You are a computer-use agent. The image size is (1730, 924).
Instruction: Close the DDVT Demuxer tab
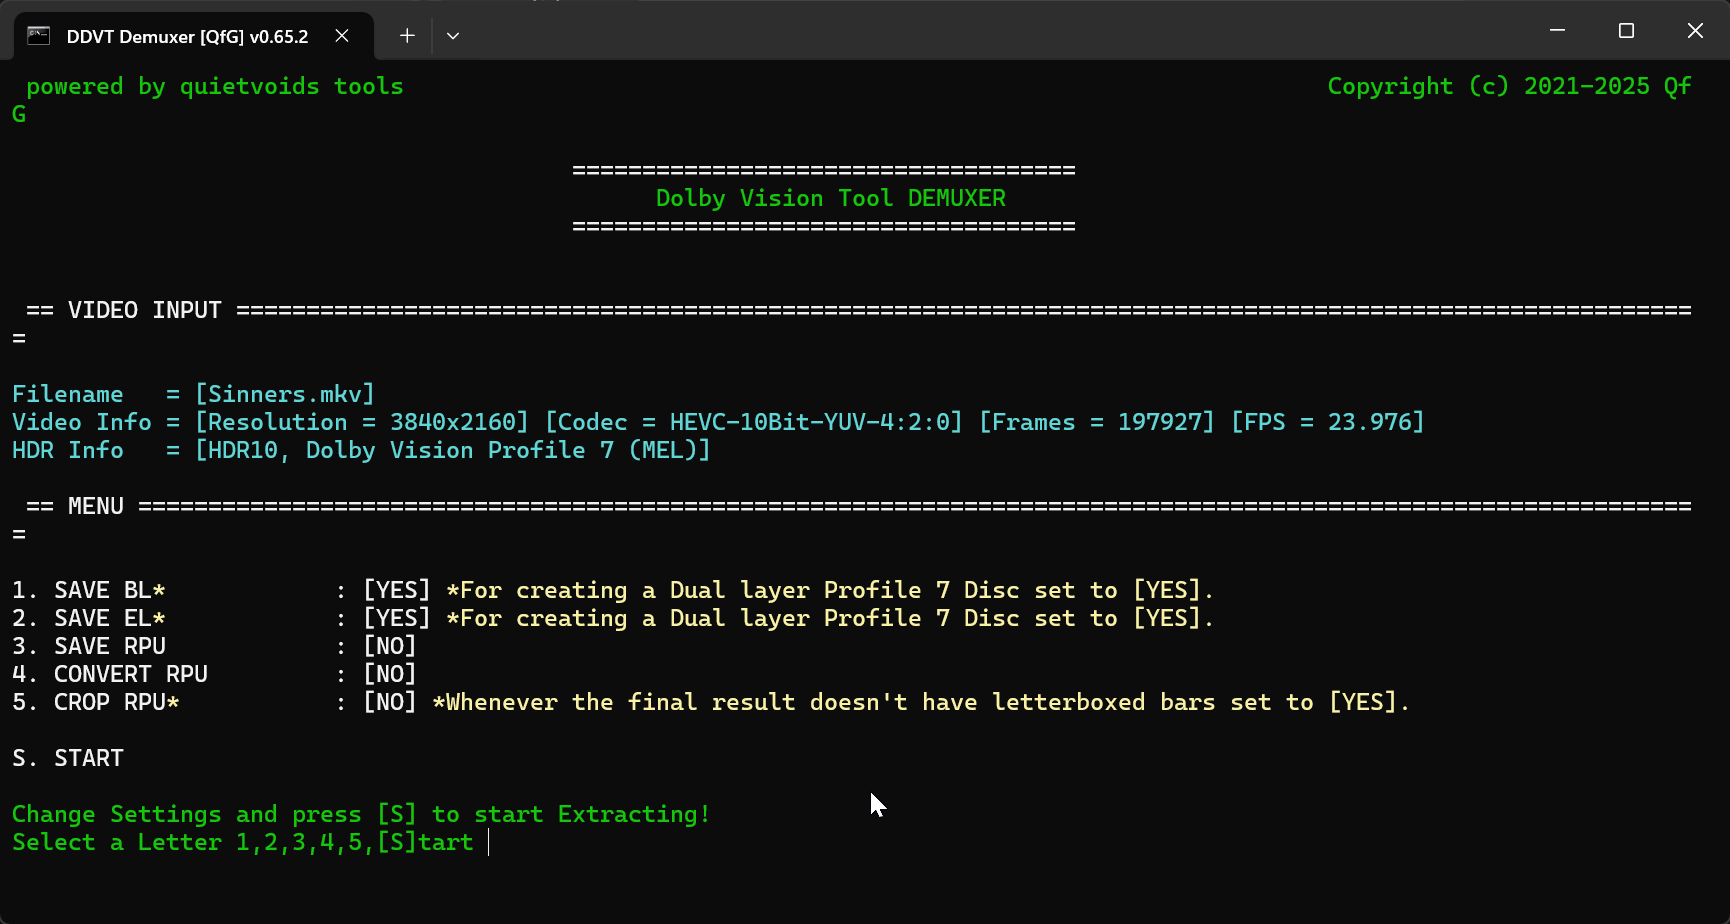click(342, 36)
